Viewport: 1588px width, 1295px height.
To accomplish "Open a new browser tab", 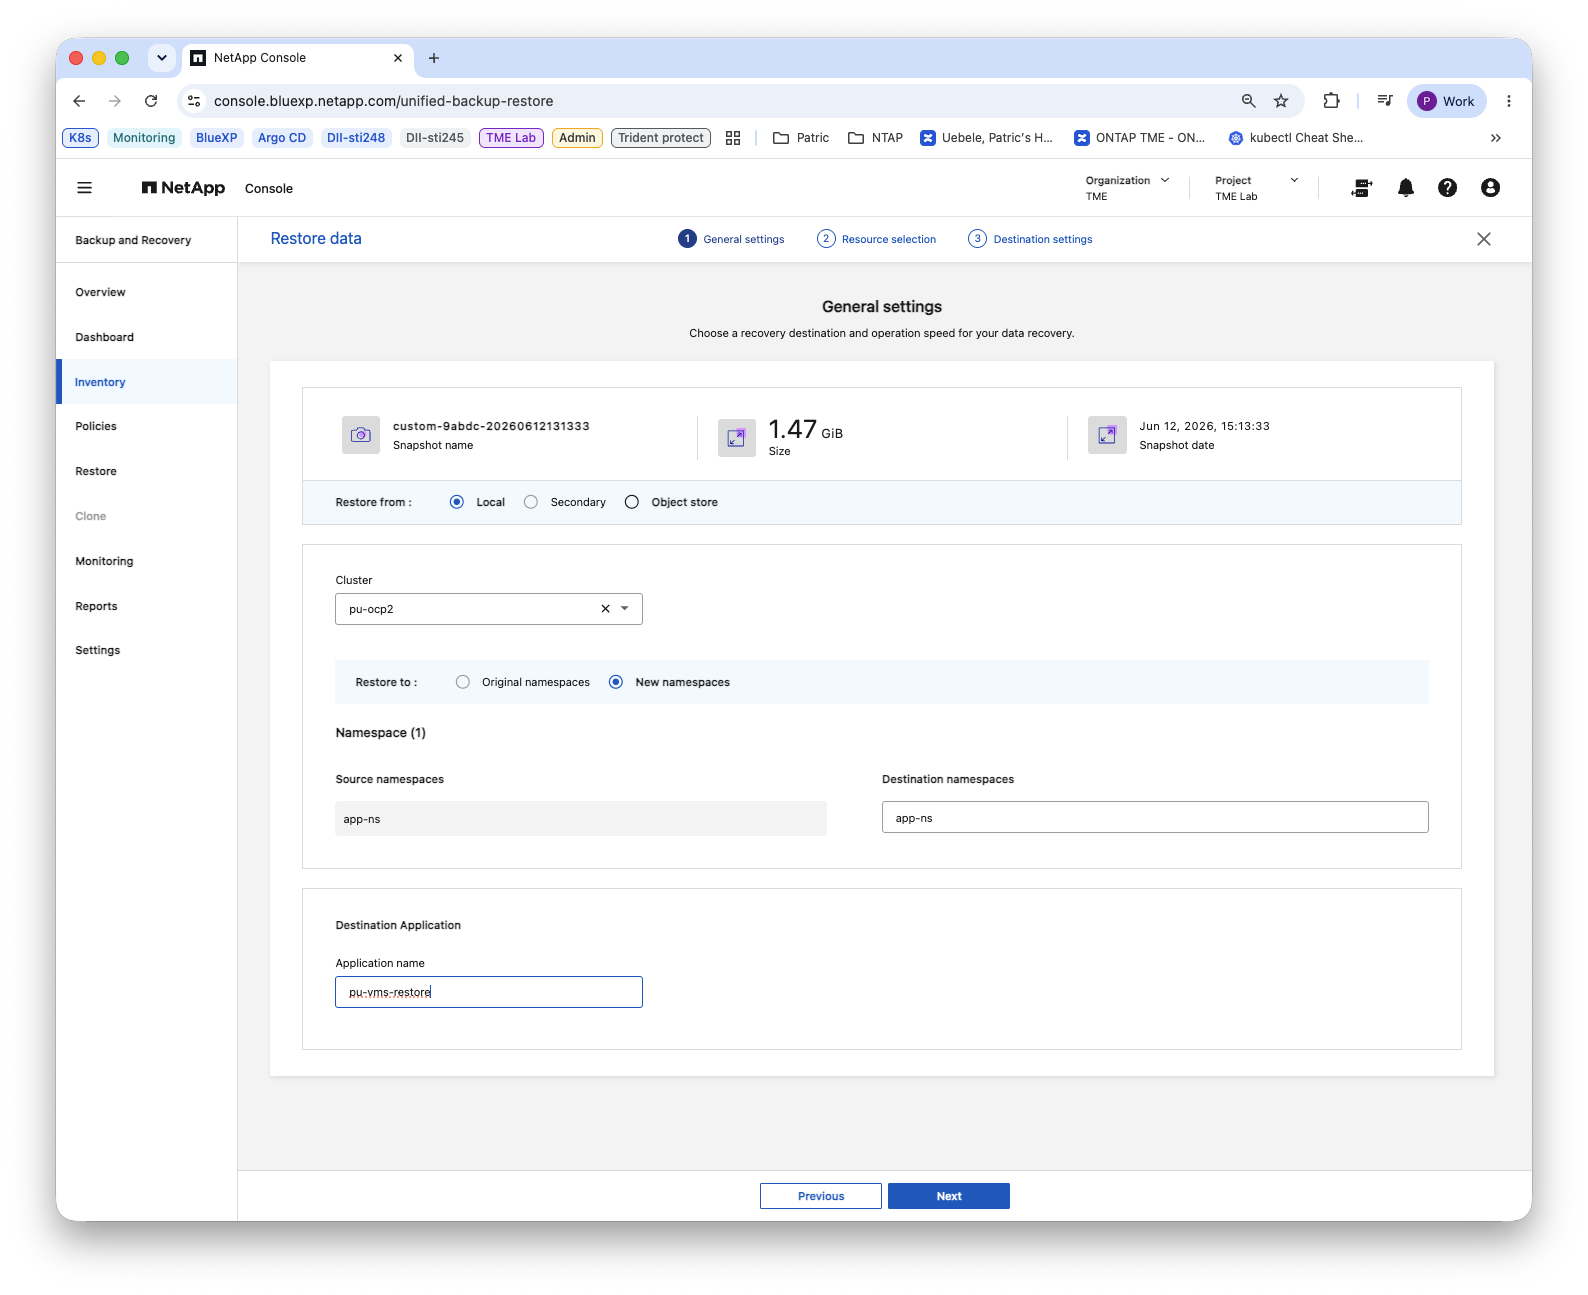I will click(434, 58).
